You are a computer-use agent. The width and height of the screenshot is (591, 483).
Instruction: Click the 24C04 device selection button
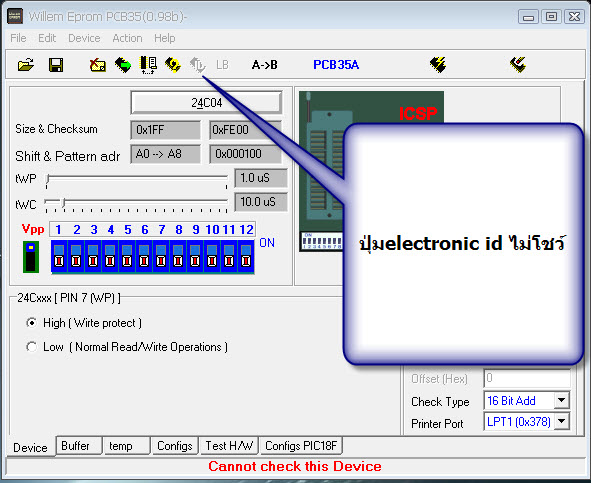coord(206,103)
